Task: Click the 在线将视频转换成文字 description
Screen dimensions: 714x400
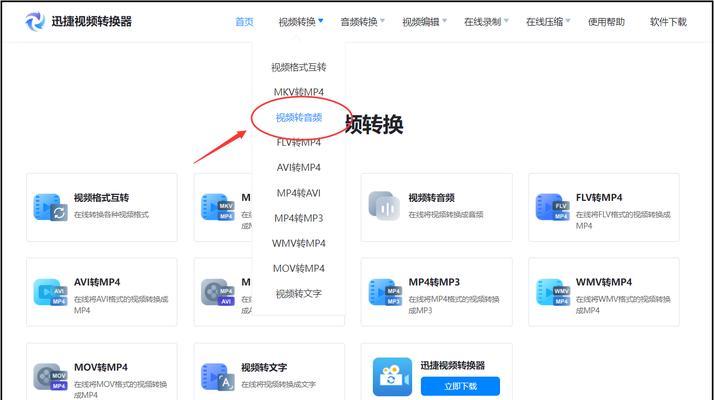Action: point(278,385)
